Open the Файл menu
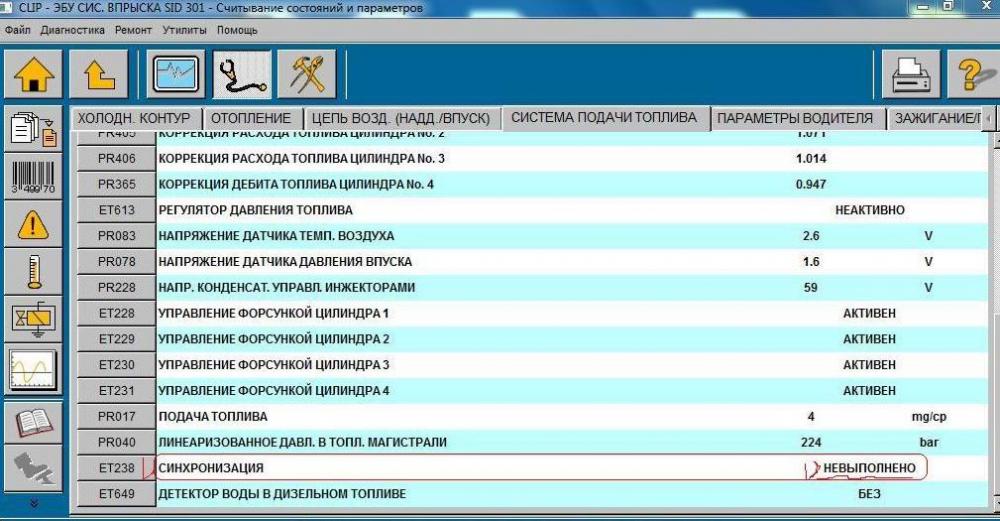Image resolution: width=1000 pixels, height=521 pixels. tap(17, 30)
